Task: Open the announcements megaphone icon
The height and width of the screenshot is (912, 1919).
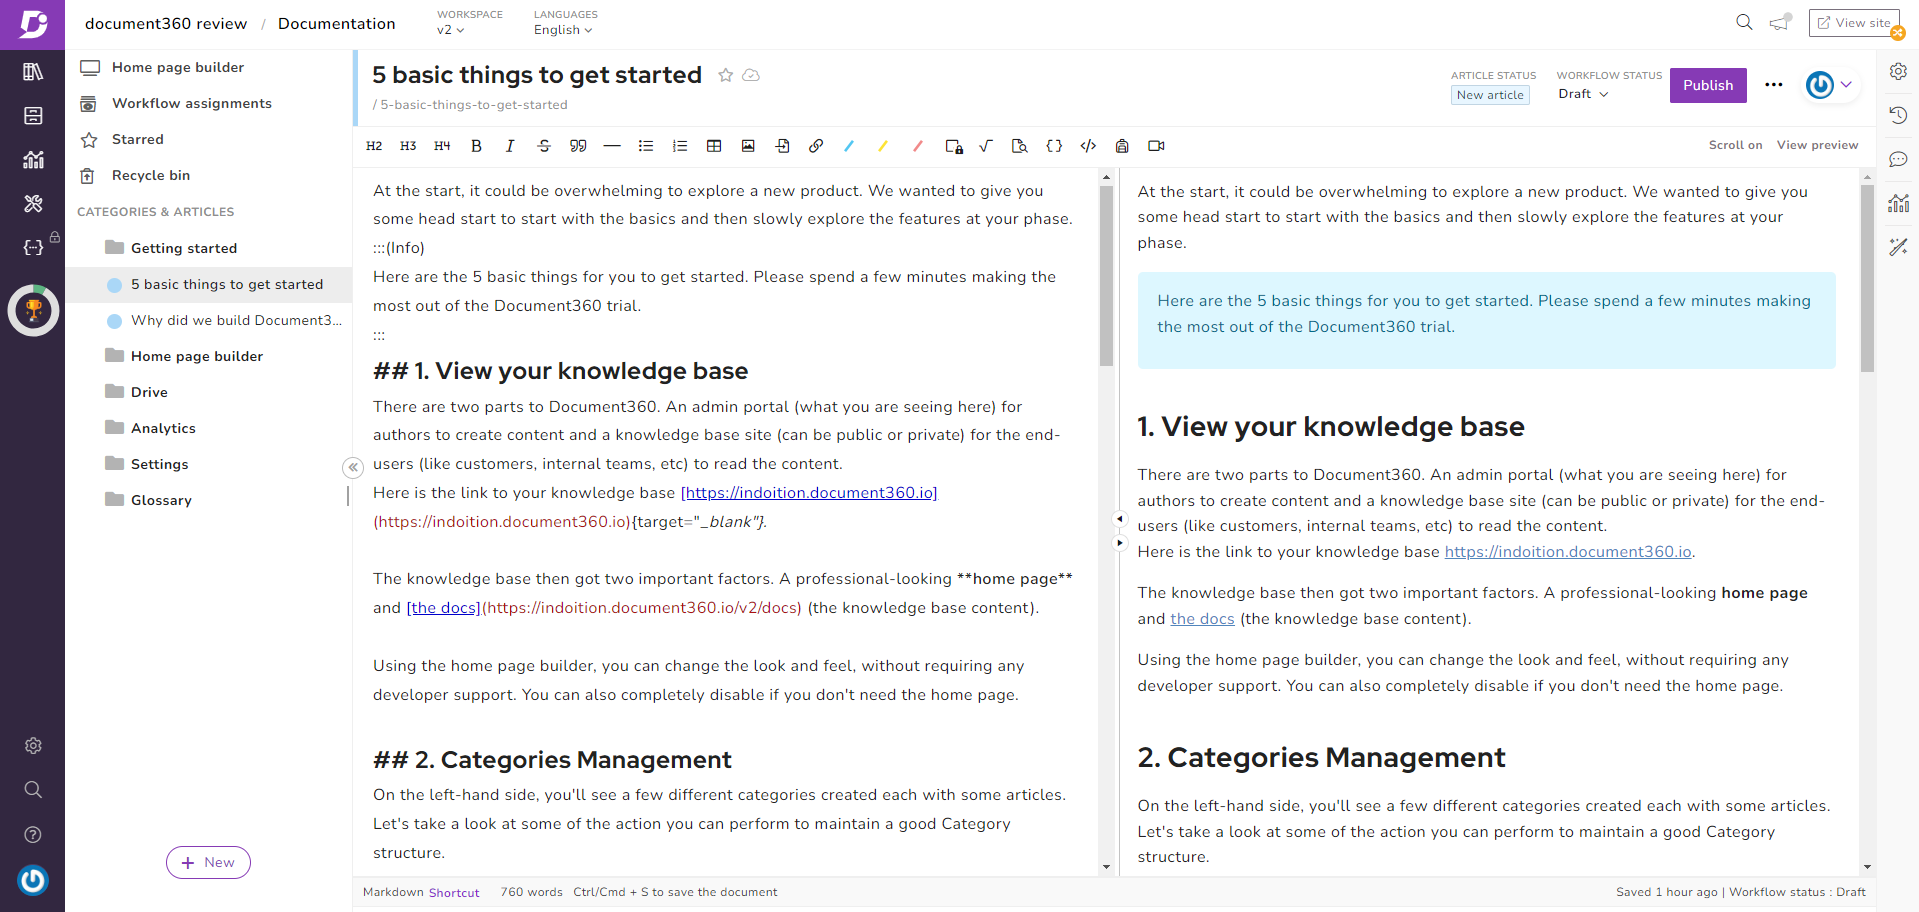Action: tap(1779, 22)
